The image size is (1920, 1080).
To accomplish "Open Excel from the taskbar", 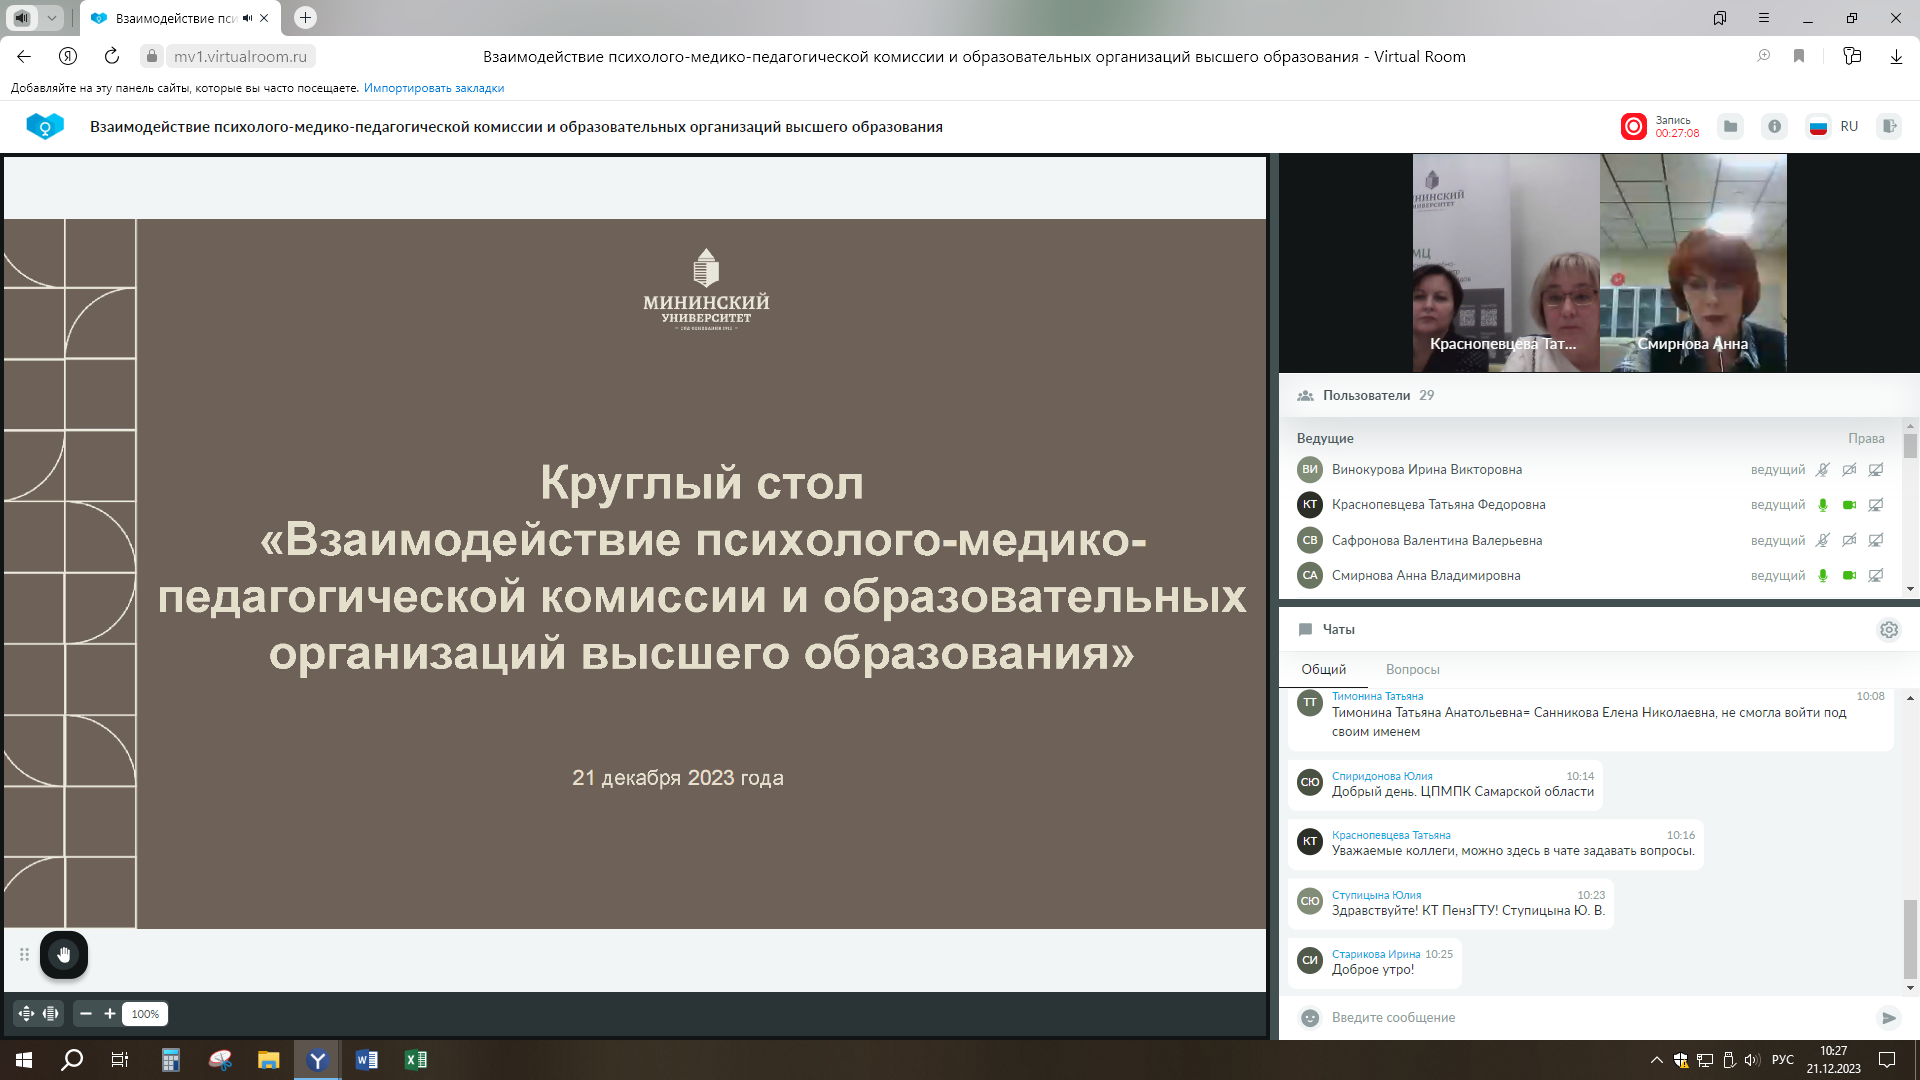I will coord(416,1060).
